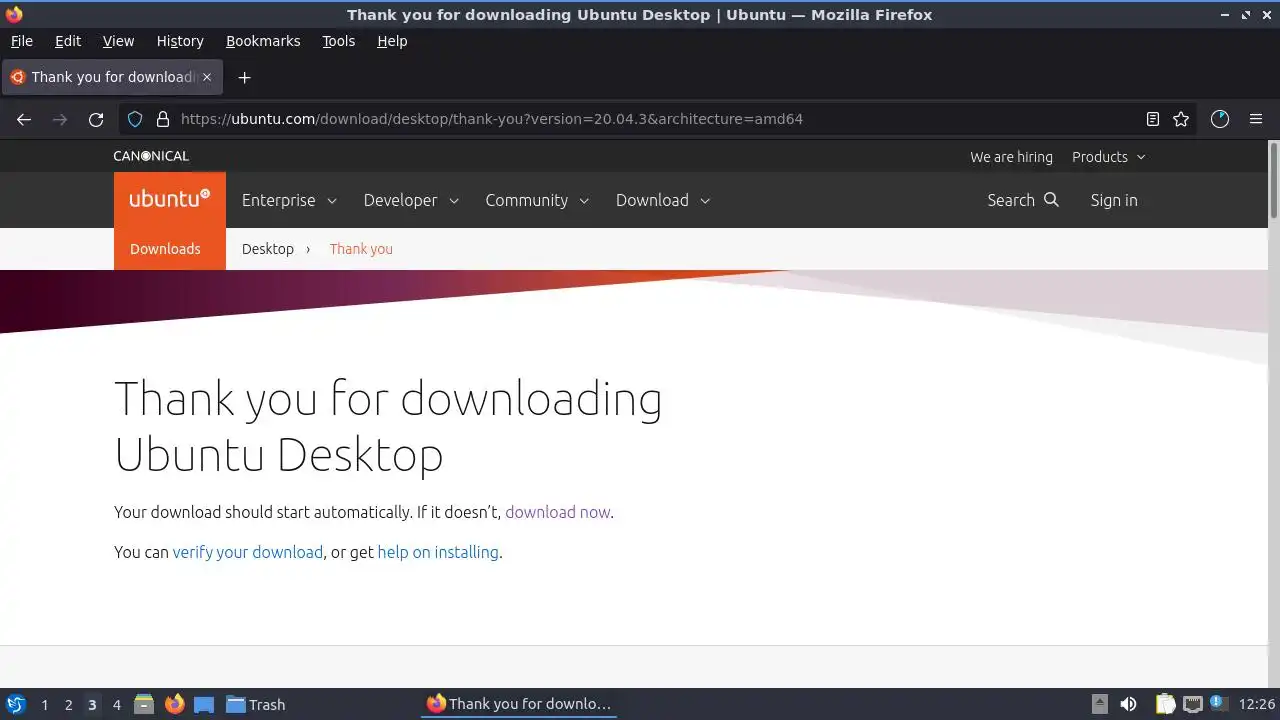This screenshot has height=720, width=1280.
Task: Click the Desktop breadcrumb link
Action: click(x=268, y=249)
